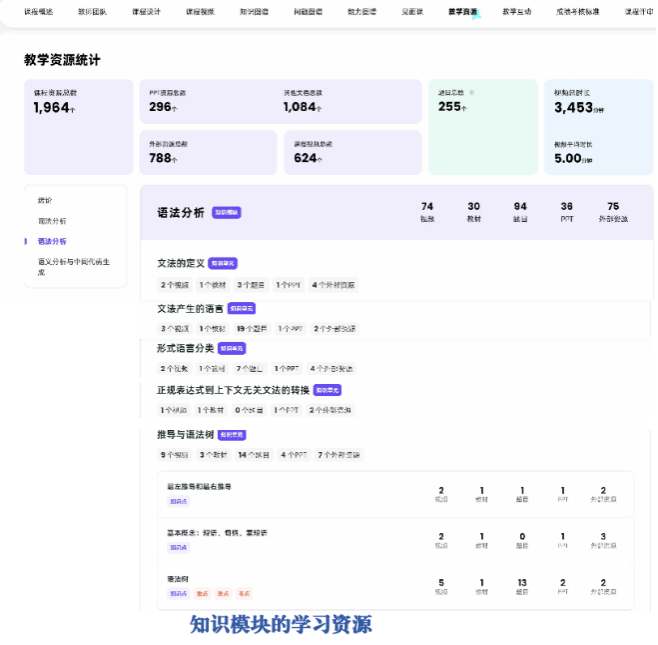
Task: Click the purple badge beside 形式语言分类
Action: (x=232, y=349)
